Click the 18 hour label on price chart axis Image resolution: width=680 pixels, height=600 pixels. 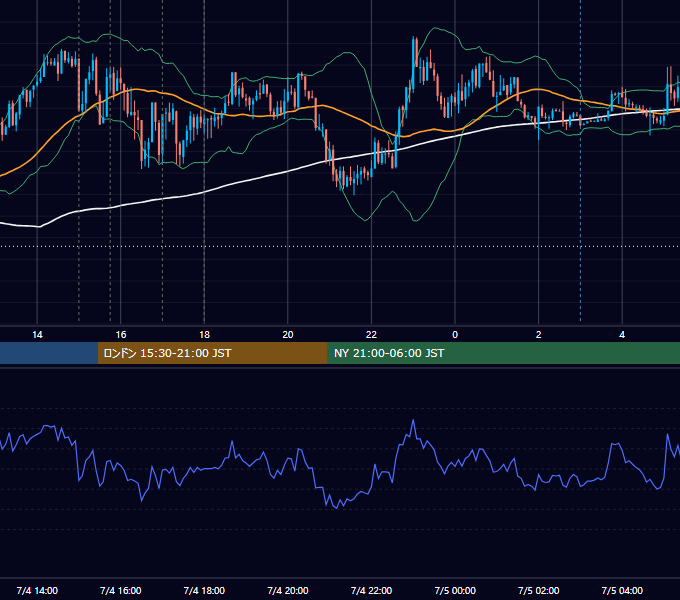click(x=204, y=335)
